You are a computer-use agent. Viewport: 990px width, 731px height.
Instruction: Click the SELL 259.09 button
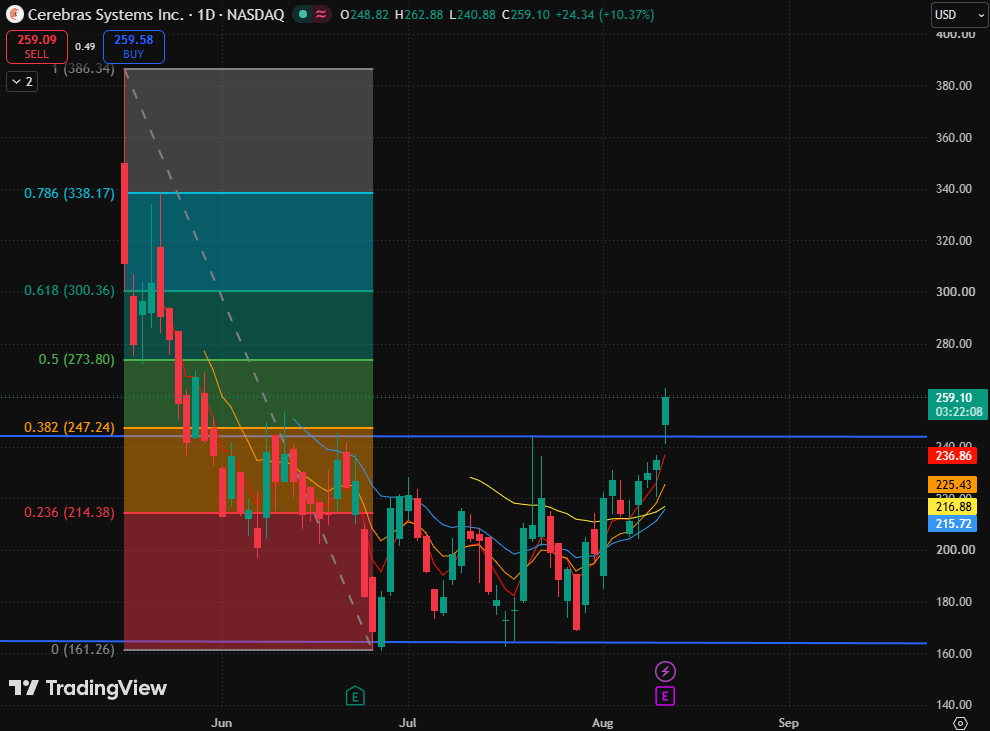point(37,47)
